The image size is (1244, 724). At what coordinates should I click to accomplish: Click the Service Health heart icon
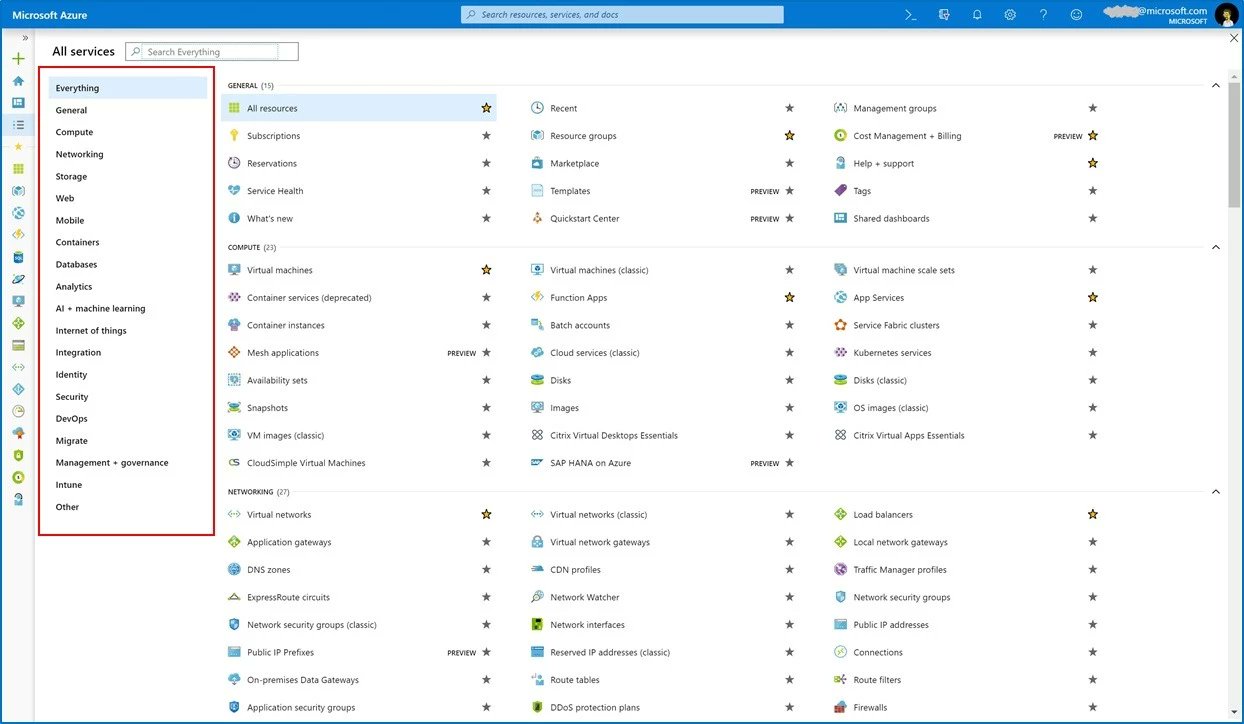tap(234, 190)
